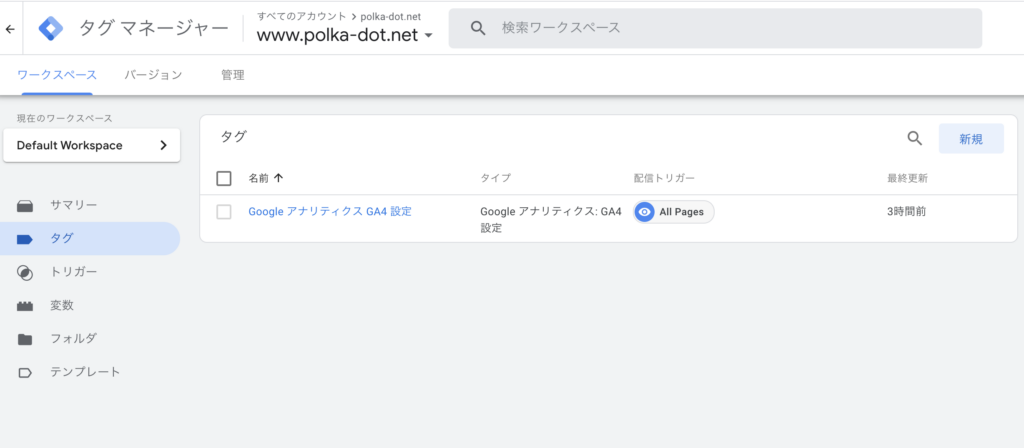Expand the Default Workspace selector
The width and height of the screenshot is (1024, 448).
[91, 146]
